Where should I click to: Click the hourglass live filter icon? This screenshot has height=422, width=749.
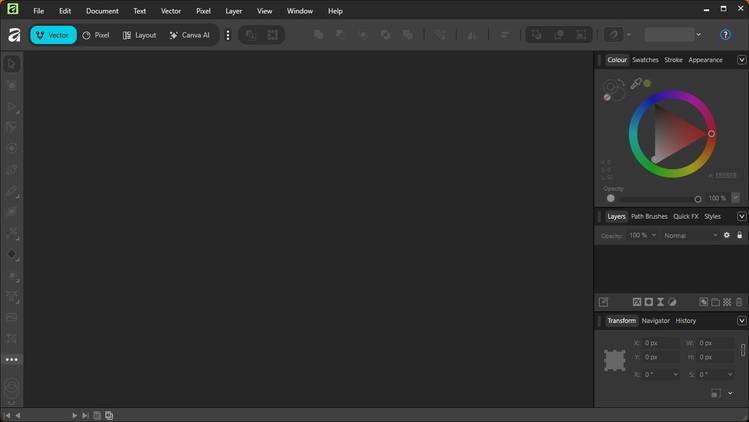(660, 302)
